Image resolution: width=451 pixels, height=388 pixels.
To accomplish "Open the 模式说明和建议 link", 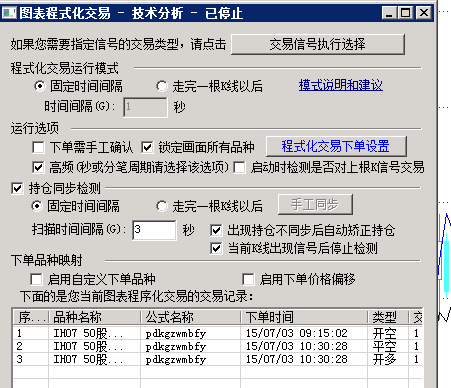I will click(341, 85).
